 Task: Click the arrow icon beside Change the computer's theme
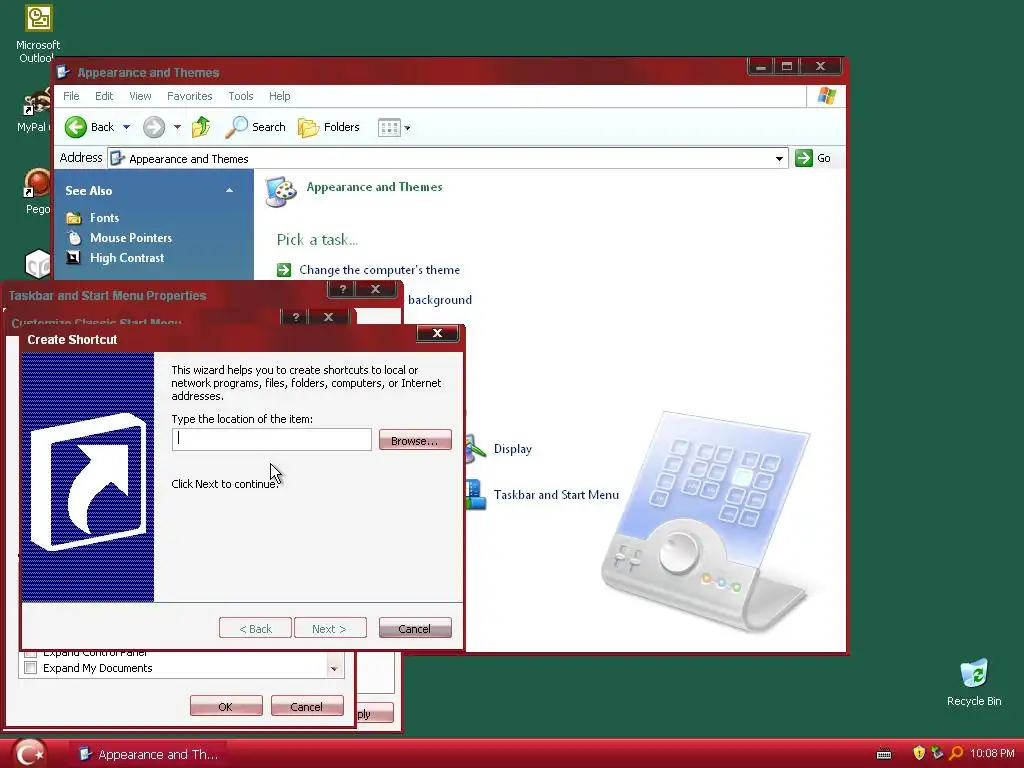pyautogui.click(x=284, y=270)
